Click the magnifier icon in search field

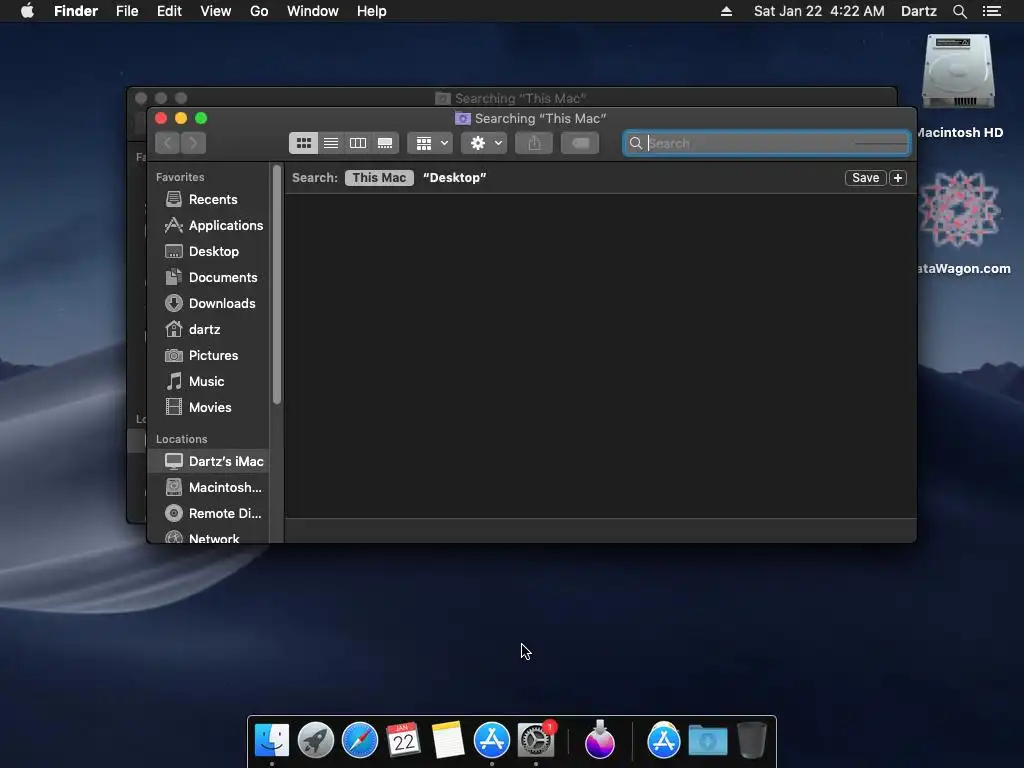pos(635,143)
